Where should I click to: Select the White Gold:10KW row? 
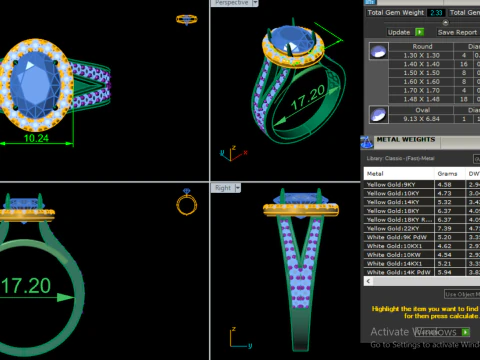(x=422, y=255)
